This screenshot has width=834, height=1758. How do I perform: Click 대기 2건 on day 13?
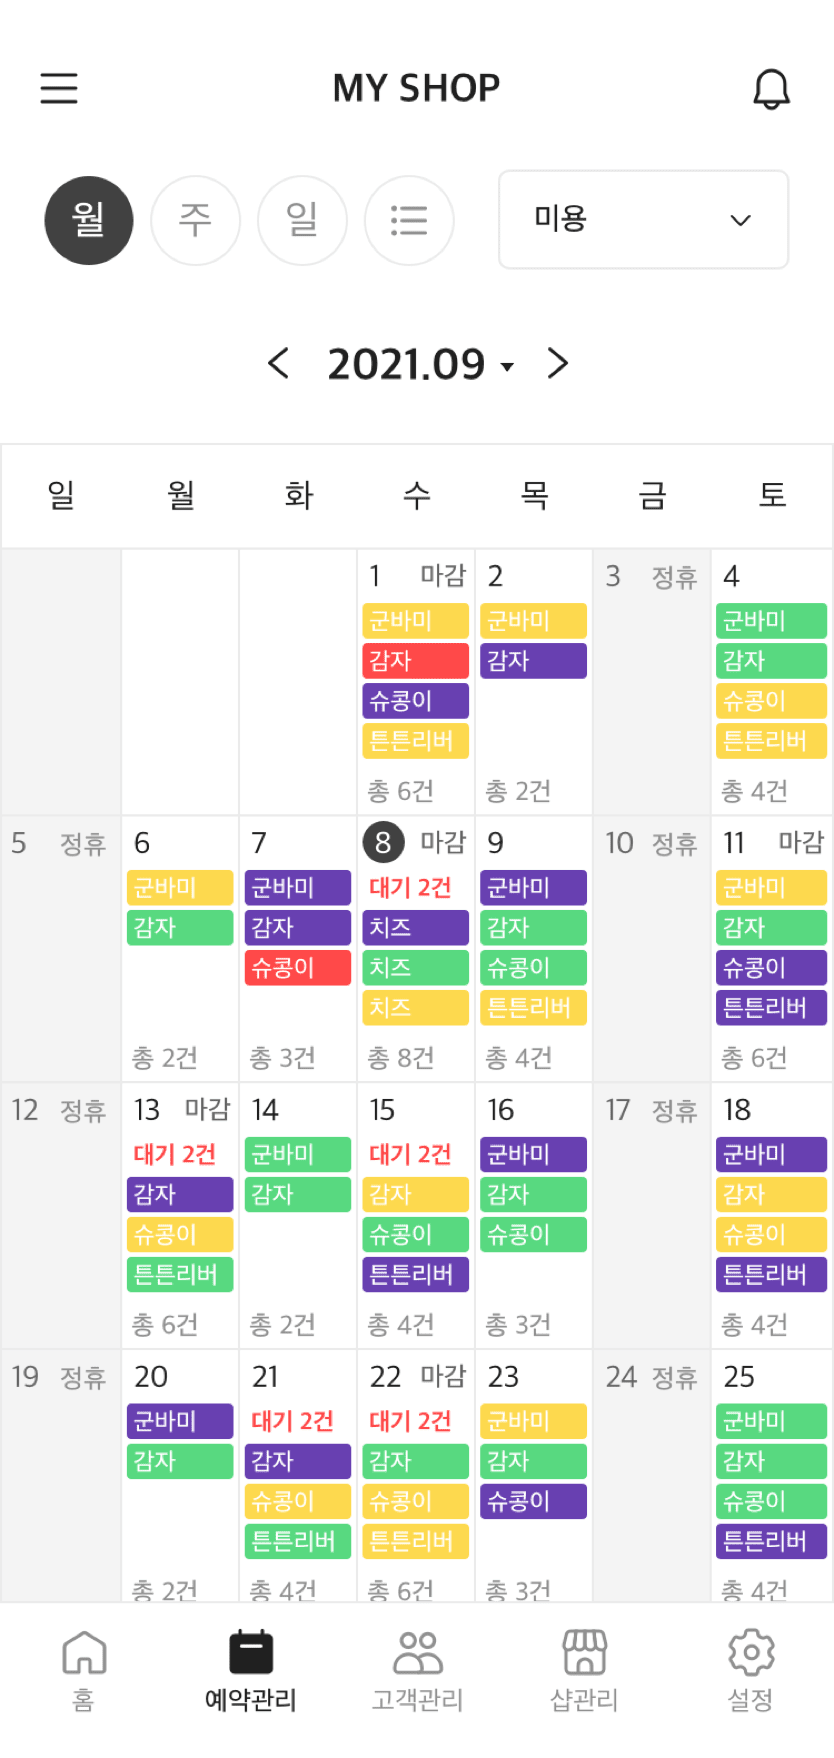pyautogui.click(x=175, y=1155)
